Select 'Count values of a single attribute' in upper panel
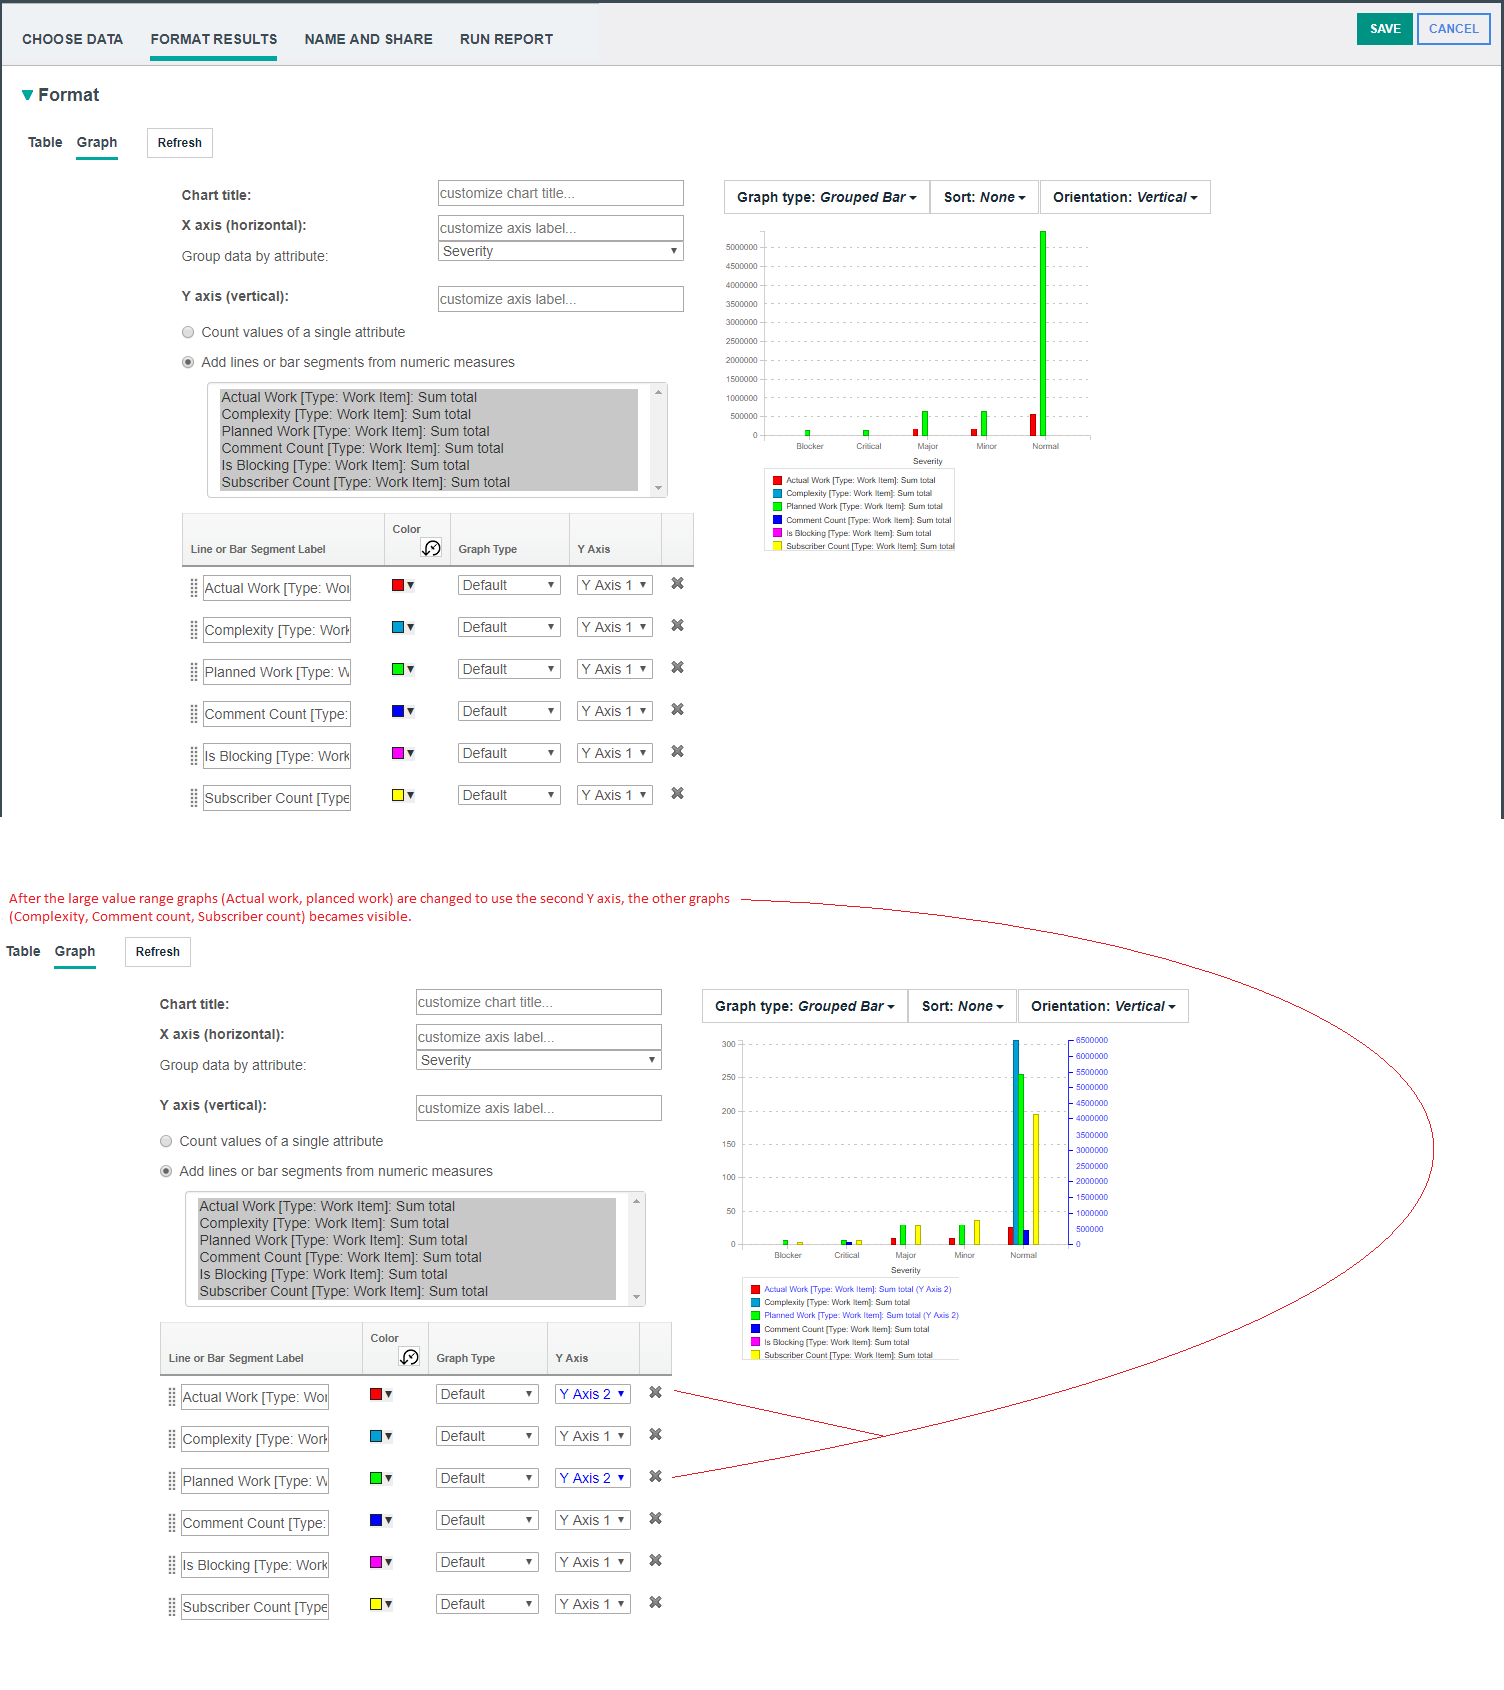The image size is (1504, 1690). 188,333
